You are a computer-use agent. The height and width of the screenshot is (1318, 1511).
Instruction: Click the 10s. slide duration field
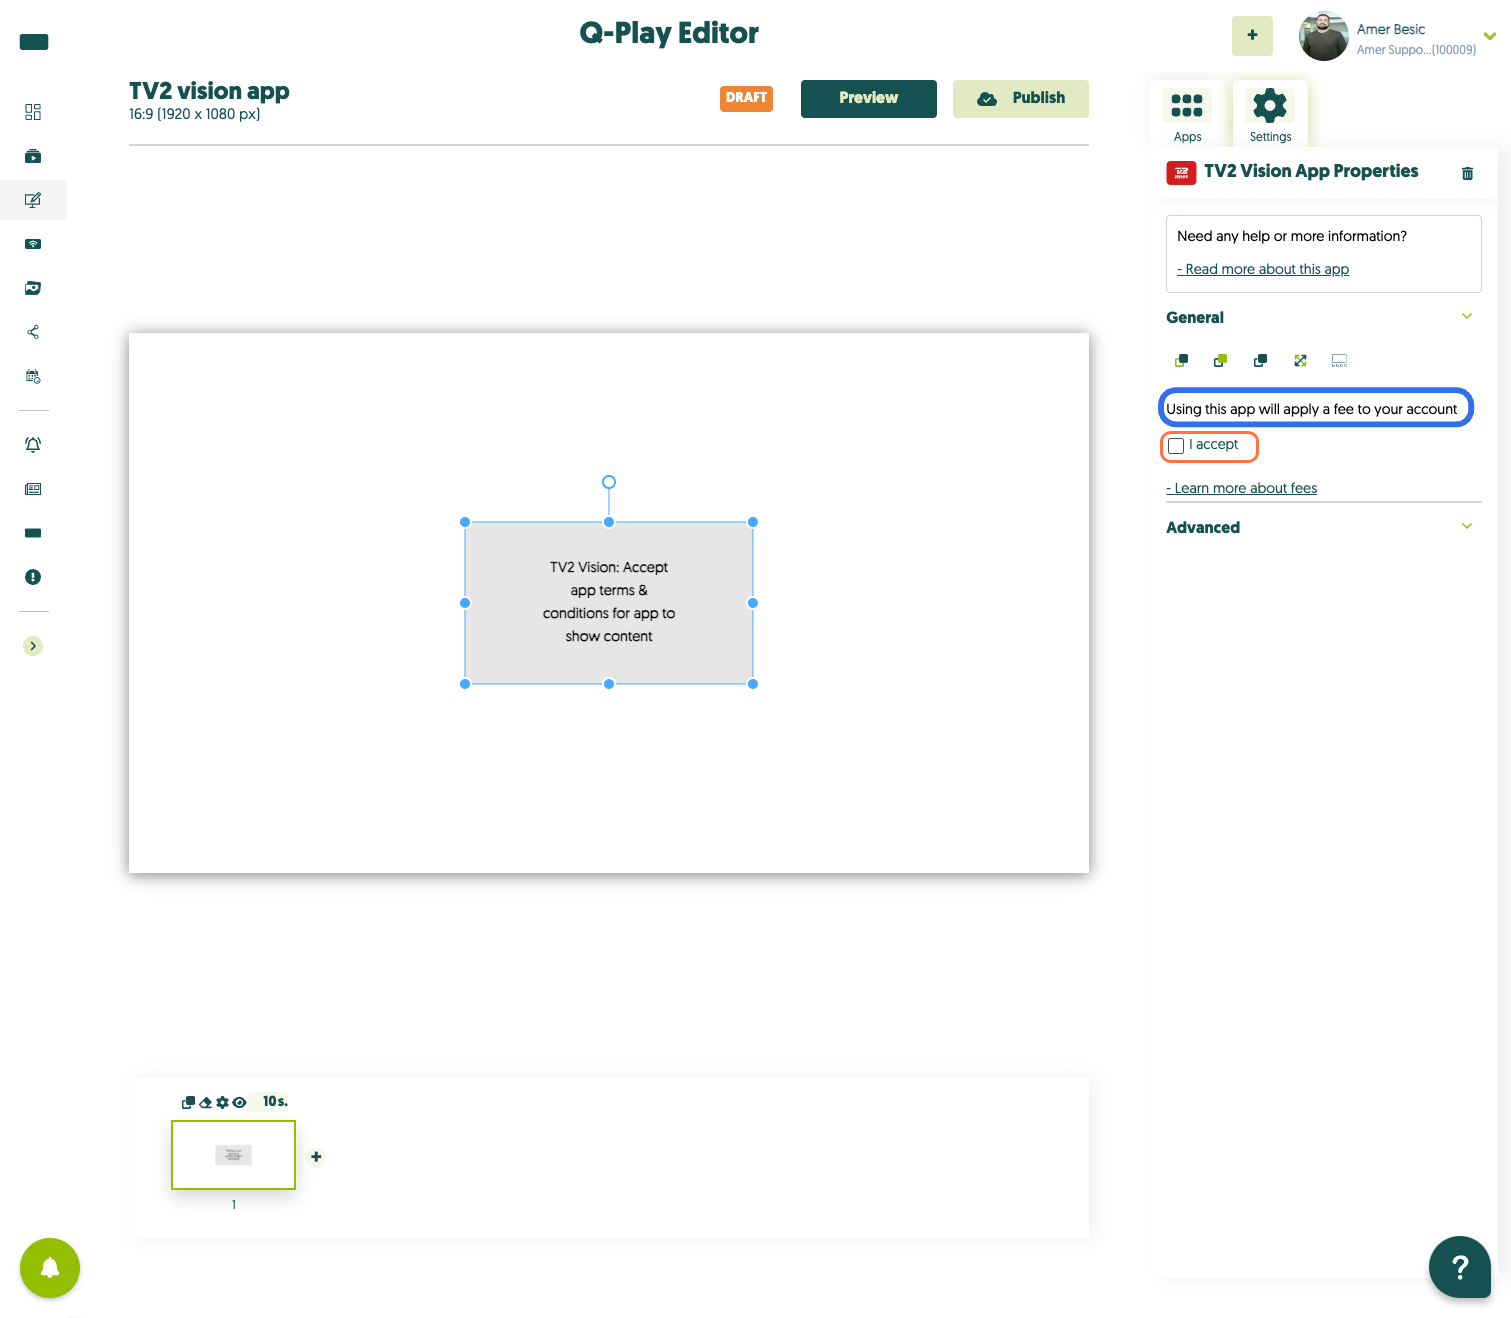pyautogui.click(x=275, y=1101)
